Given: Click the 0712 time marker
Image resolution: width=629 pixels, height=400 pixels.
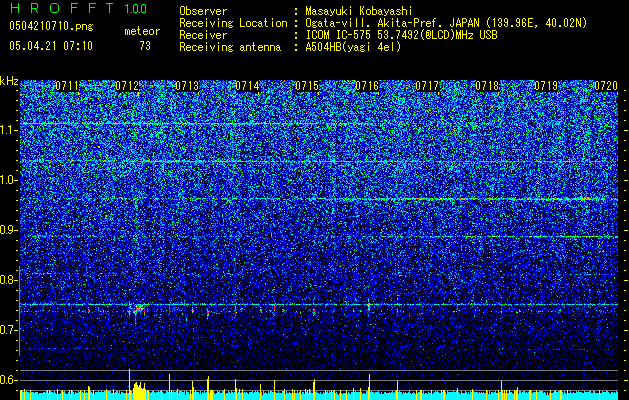Looking at the screenshot, I should tap(127, 86).
